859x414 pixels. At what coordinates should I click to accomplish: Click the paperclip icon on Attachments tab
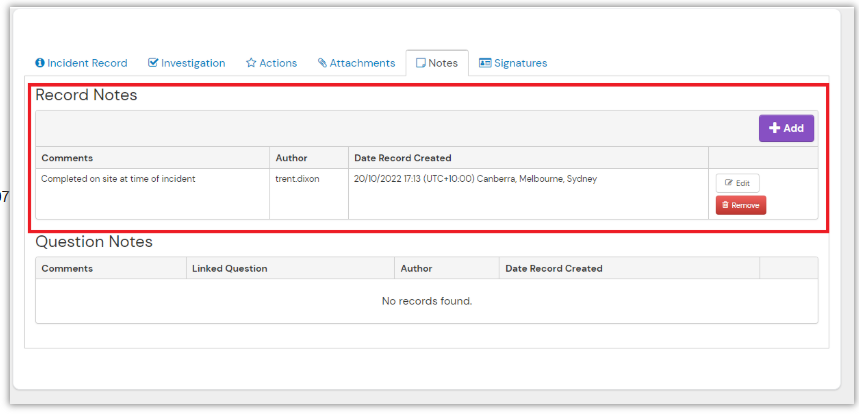tap(322, 63)
